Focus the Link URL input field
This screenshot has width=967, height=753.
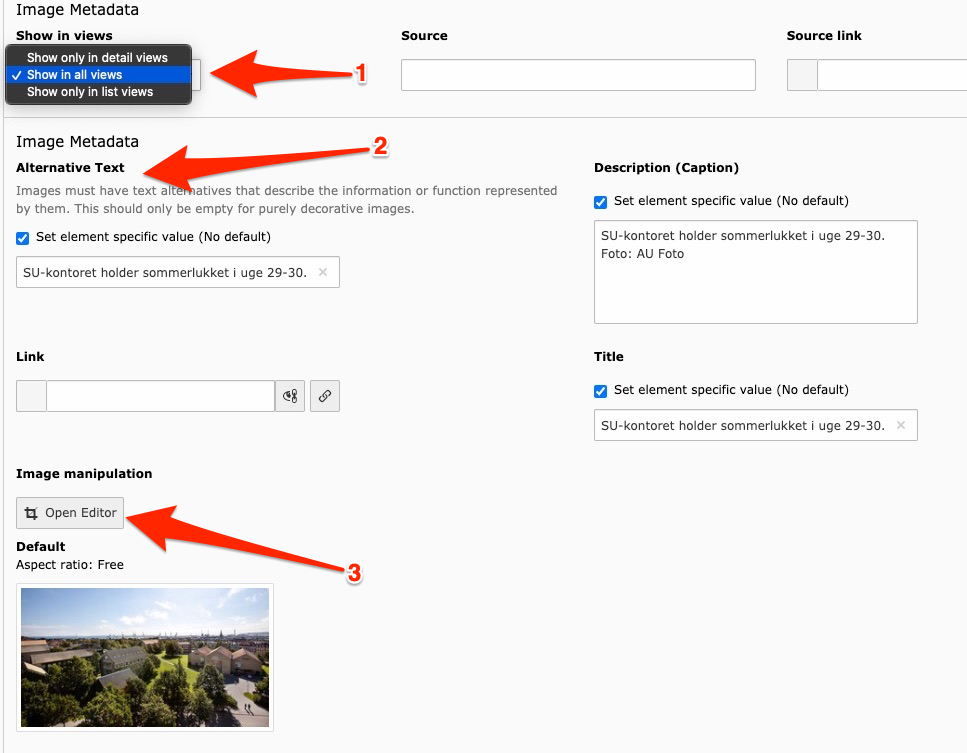160,396
